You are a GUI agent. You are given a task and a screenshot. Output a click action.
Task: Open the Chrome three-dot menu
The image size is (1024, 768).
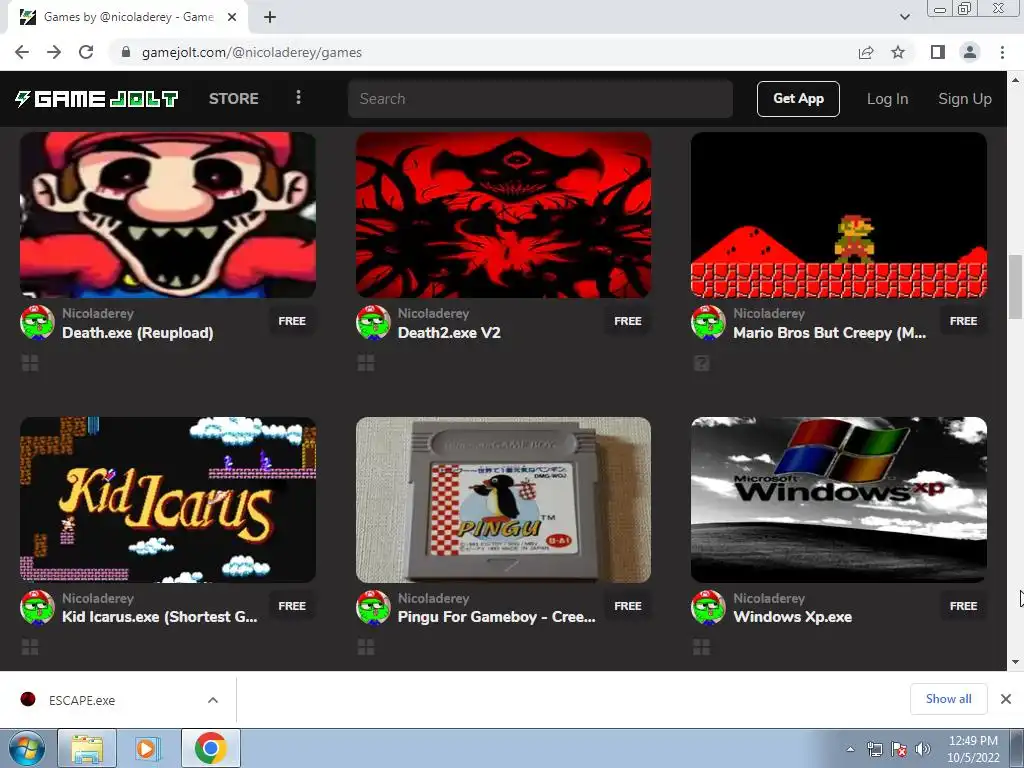click(1002, 52)
